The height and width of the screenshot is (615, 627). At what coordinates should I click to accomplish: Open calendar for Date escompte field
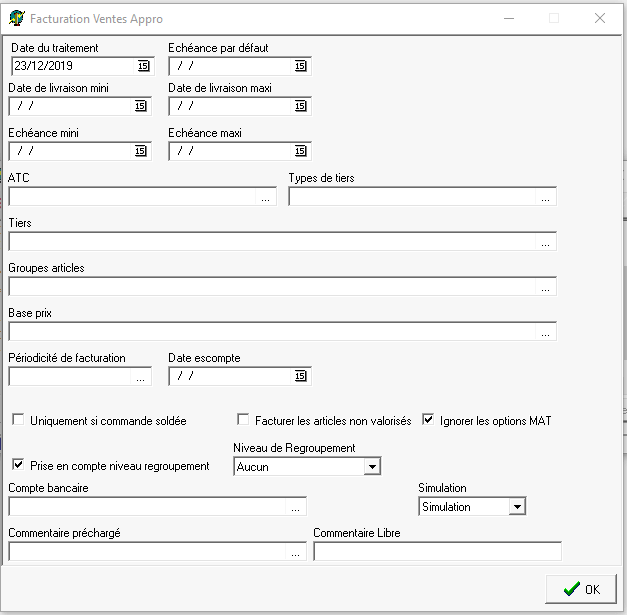[300, 376]
